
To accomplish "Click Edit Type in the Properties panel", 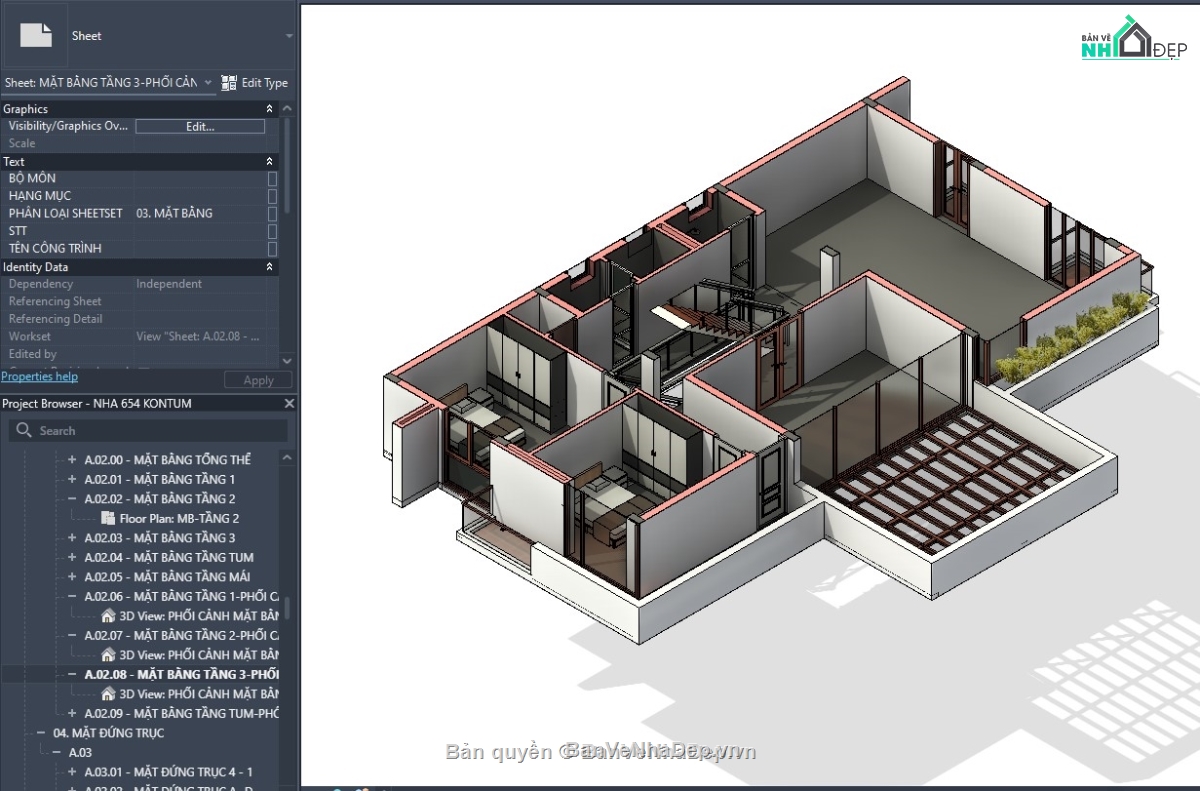I will (x=254, y=83).
